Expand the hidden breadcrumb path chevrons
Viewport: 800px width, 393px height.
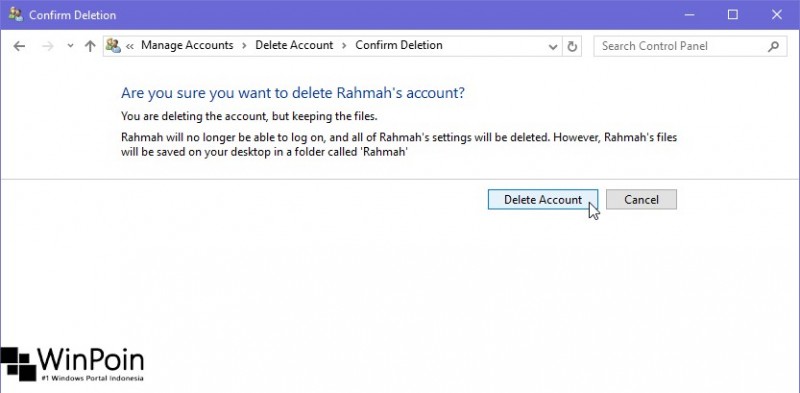point(130,46)
